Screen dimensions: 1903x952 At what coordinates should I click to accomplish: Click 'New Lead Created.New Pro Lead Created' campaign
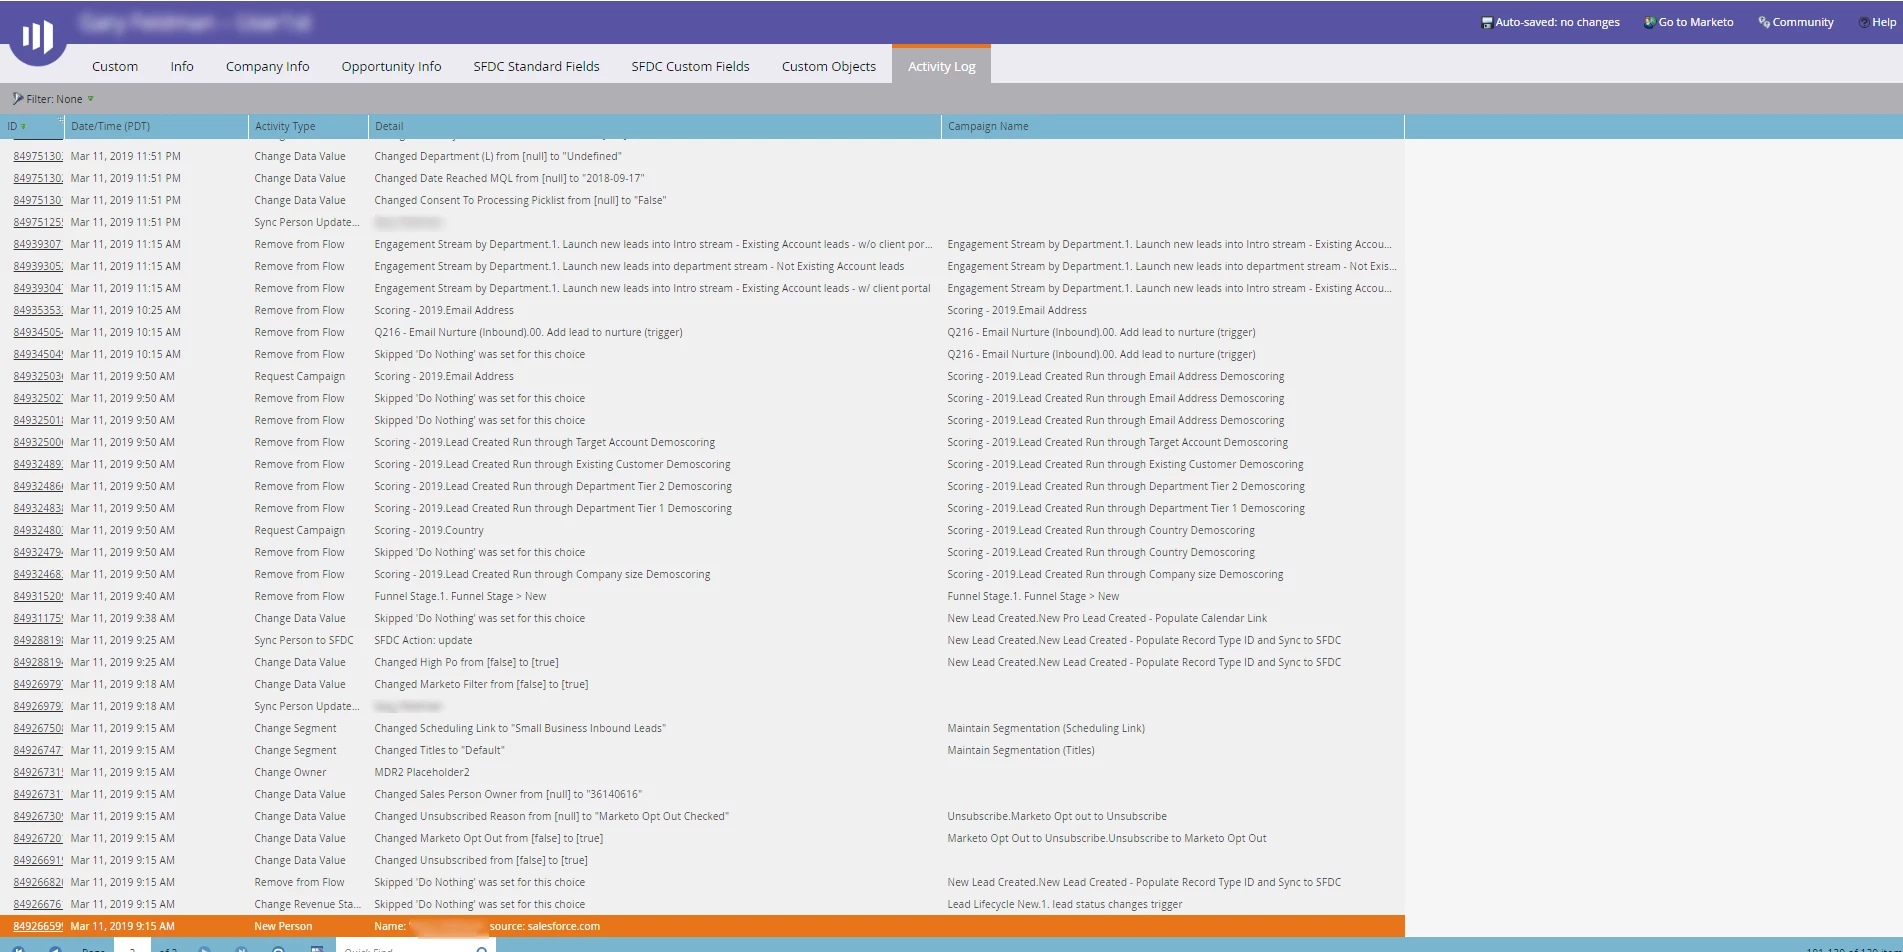[x=1107, y=618]
